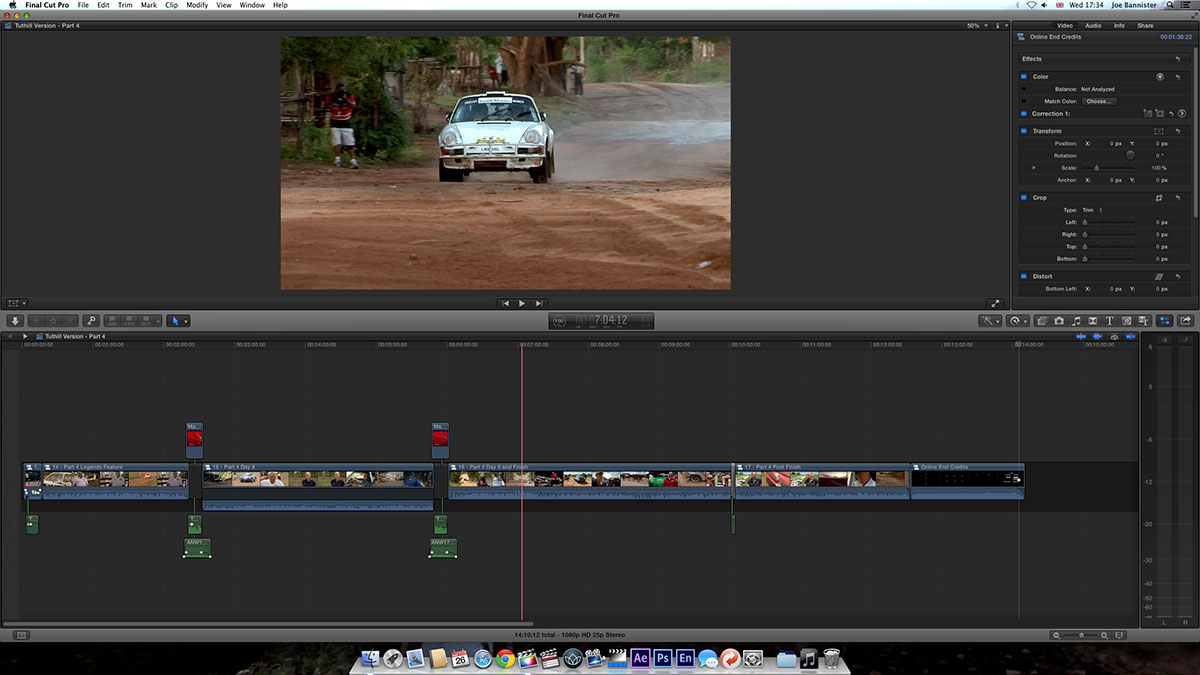Toggle the Transform checkbox
Image resolution: width=1200 pixels, height=675 pixels.
pos(1024,131)
